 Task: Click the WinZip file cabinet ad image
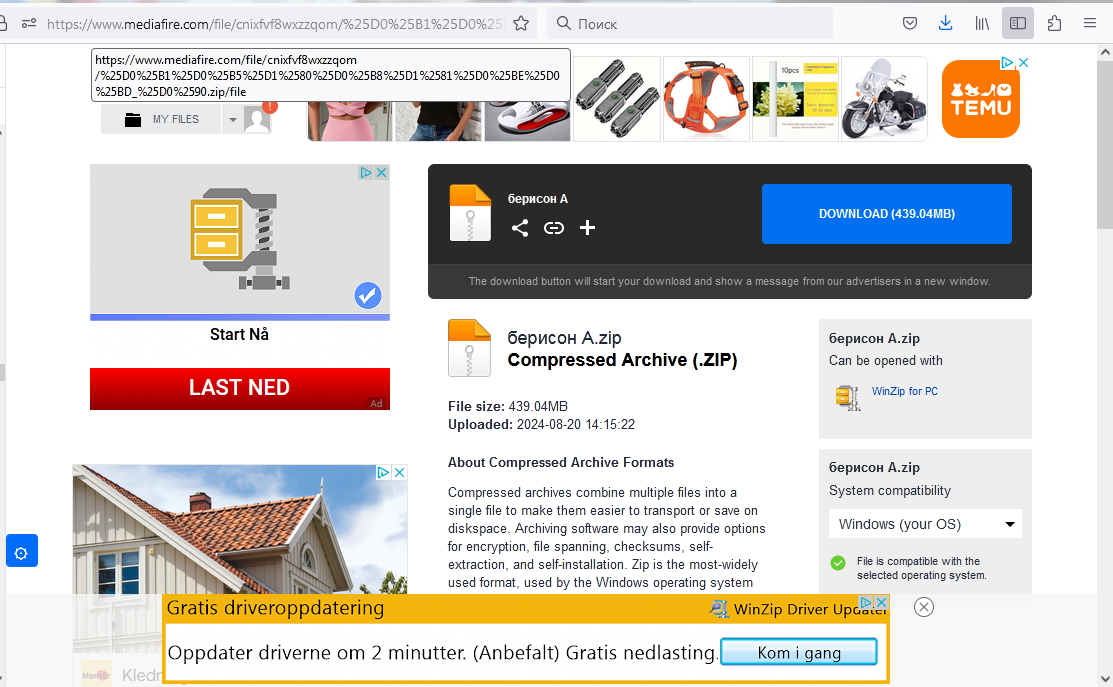(x=240, y=239)
